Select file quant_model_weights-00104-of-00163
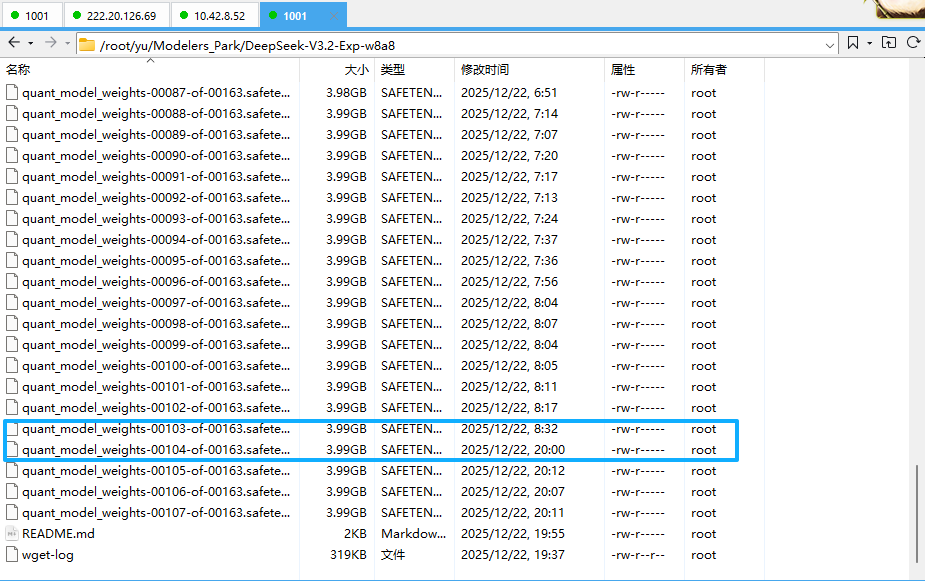 pyautogui.click(x=156, y=449)
